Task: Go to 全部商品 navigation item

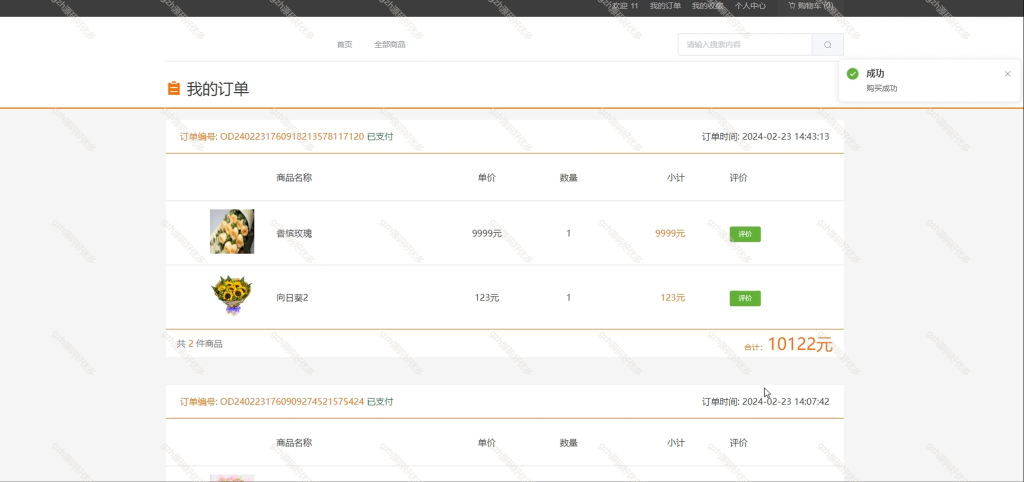Action: [390, 44]
